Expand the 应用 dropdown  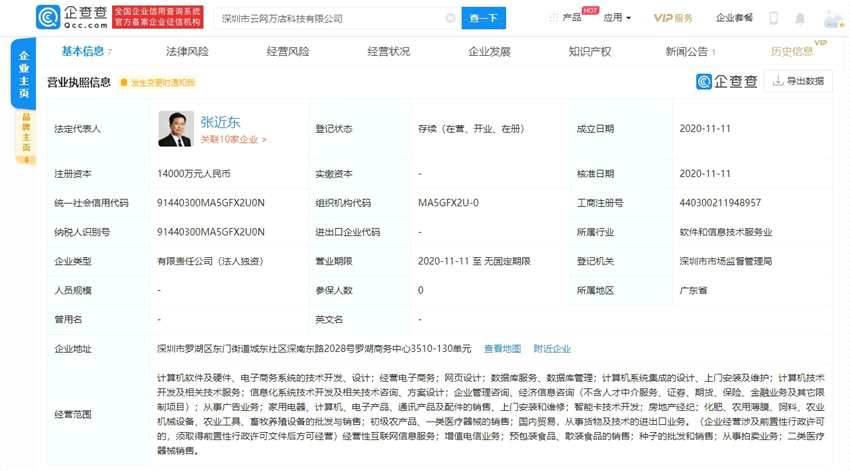pyautogui.click(x=617, y=18)
